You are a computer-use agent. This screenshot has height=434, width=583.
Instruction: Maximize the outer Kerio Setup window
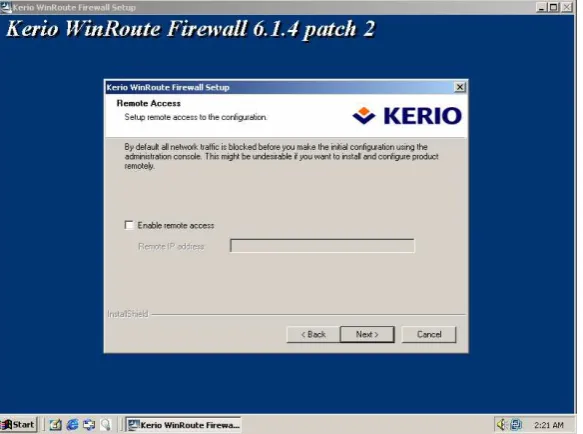click(554, 7)
